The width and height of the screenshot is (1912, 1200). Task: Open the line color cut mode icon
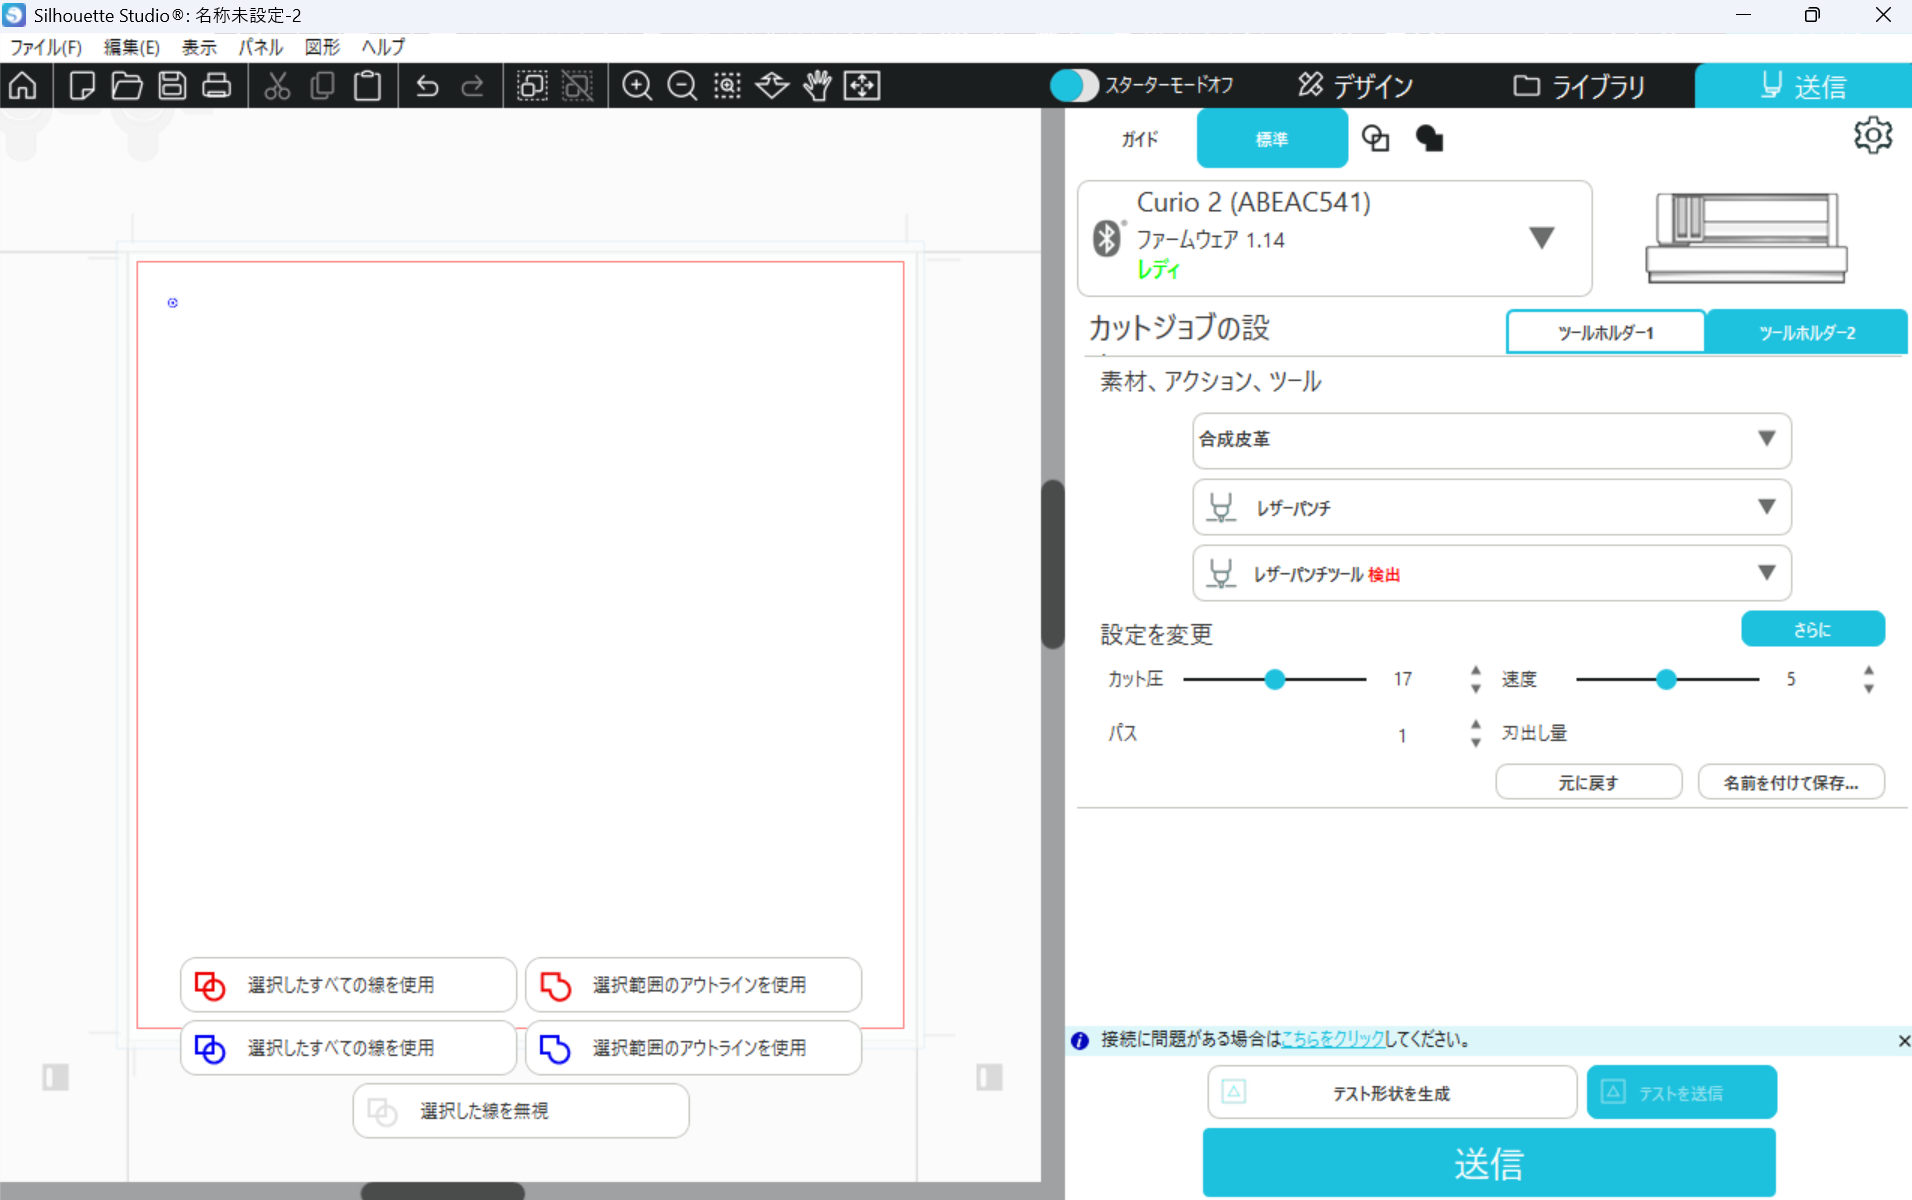click(x=1376, y=139)
